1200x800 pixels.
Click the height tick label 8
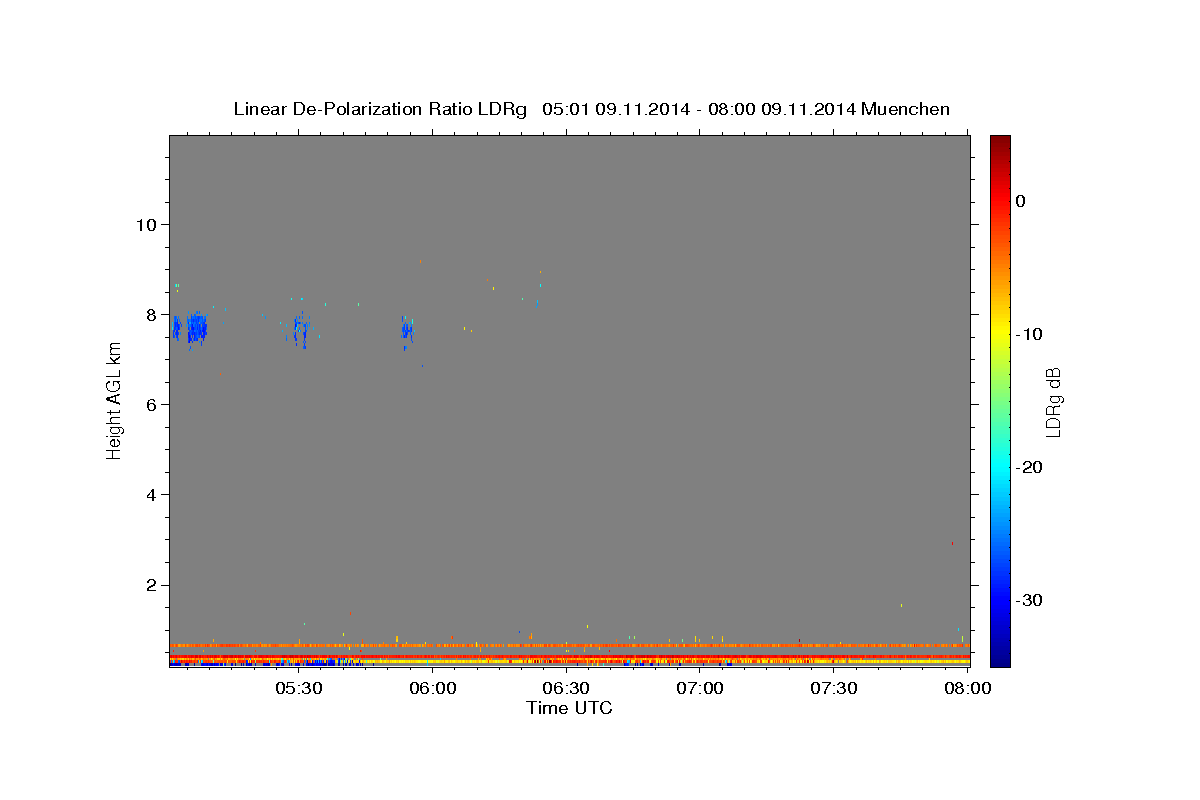[x=150, y=314]
